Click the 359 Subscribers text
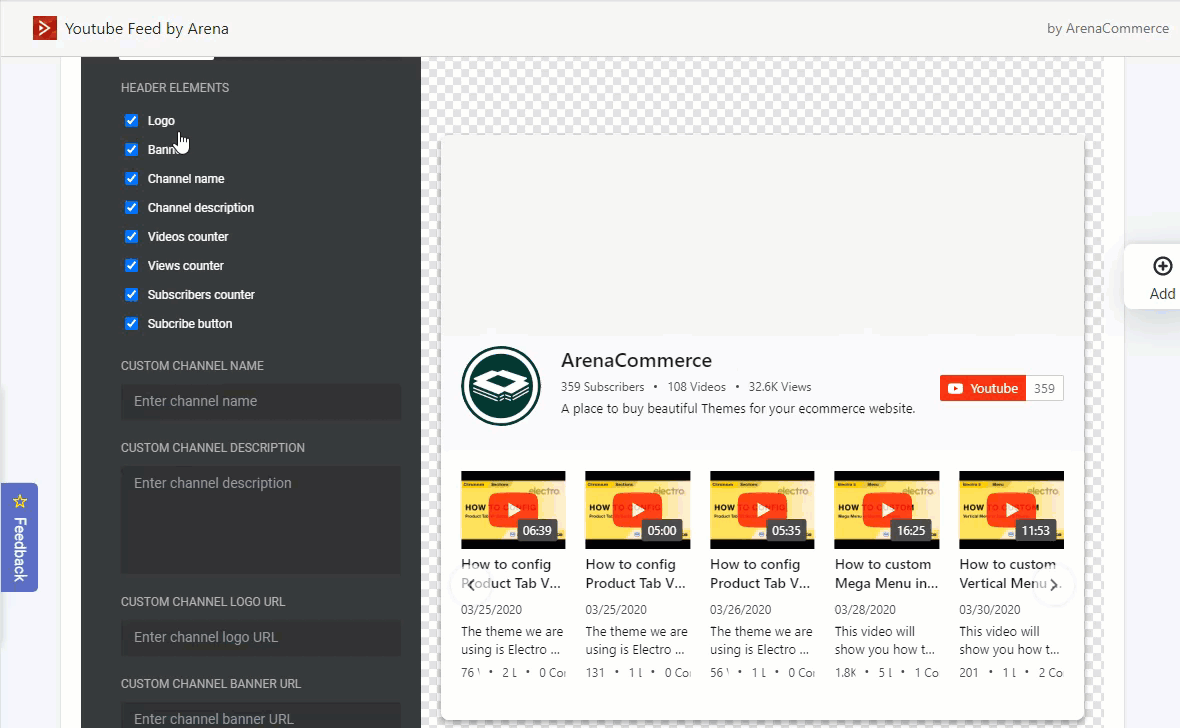 point(602,387)
